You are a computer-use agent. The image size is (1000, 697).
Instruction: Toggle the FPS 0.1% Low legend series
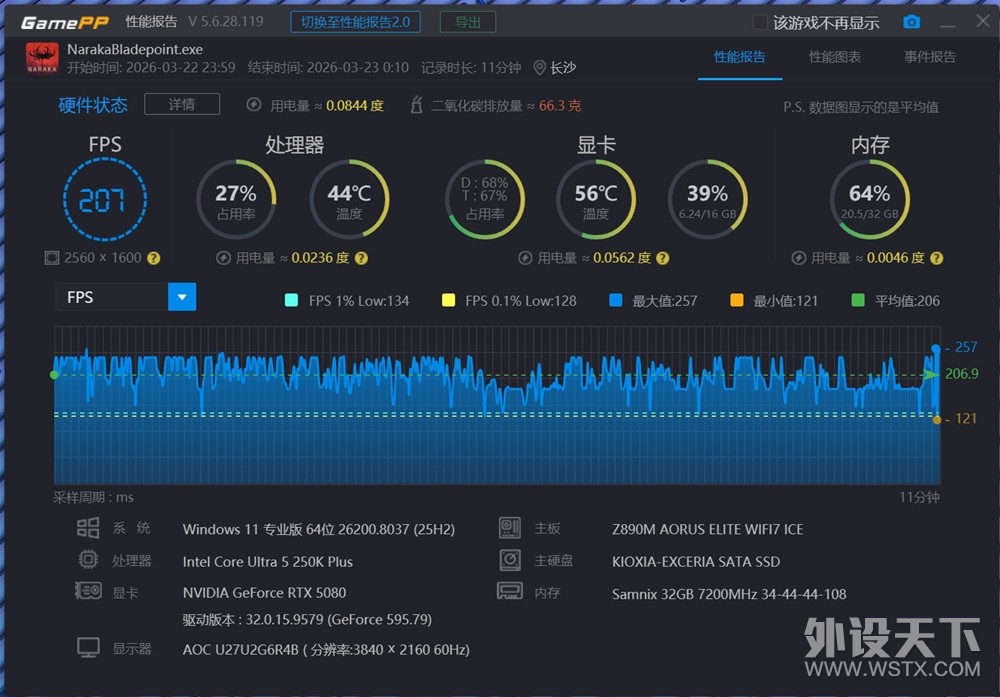[448, 300]
